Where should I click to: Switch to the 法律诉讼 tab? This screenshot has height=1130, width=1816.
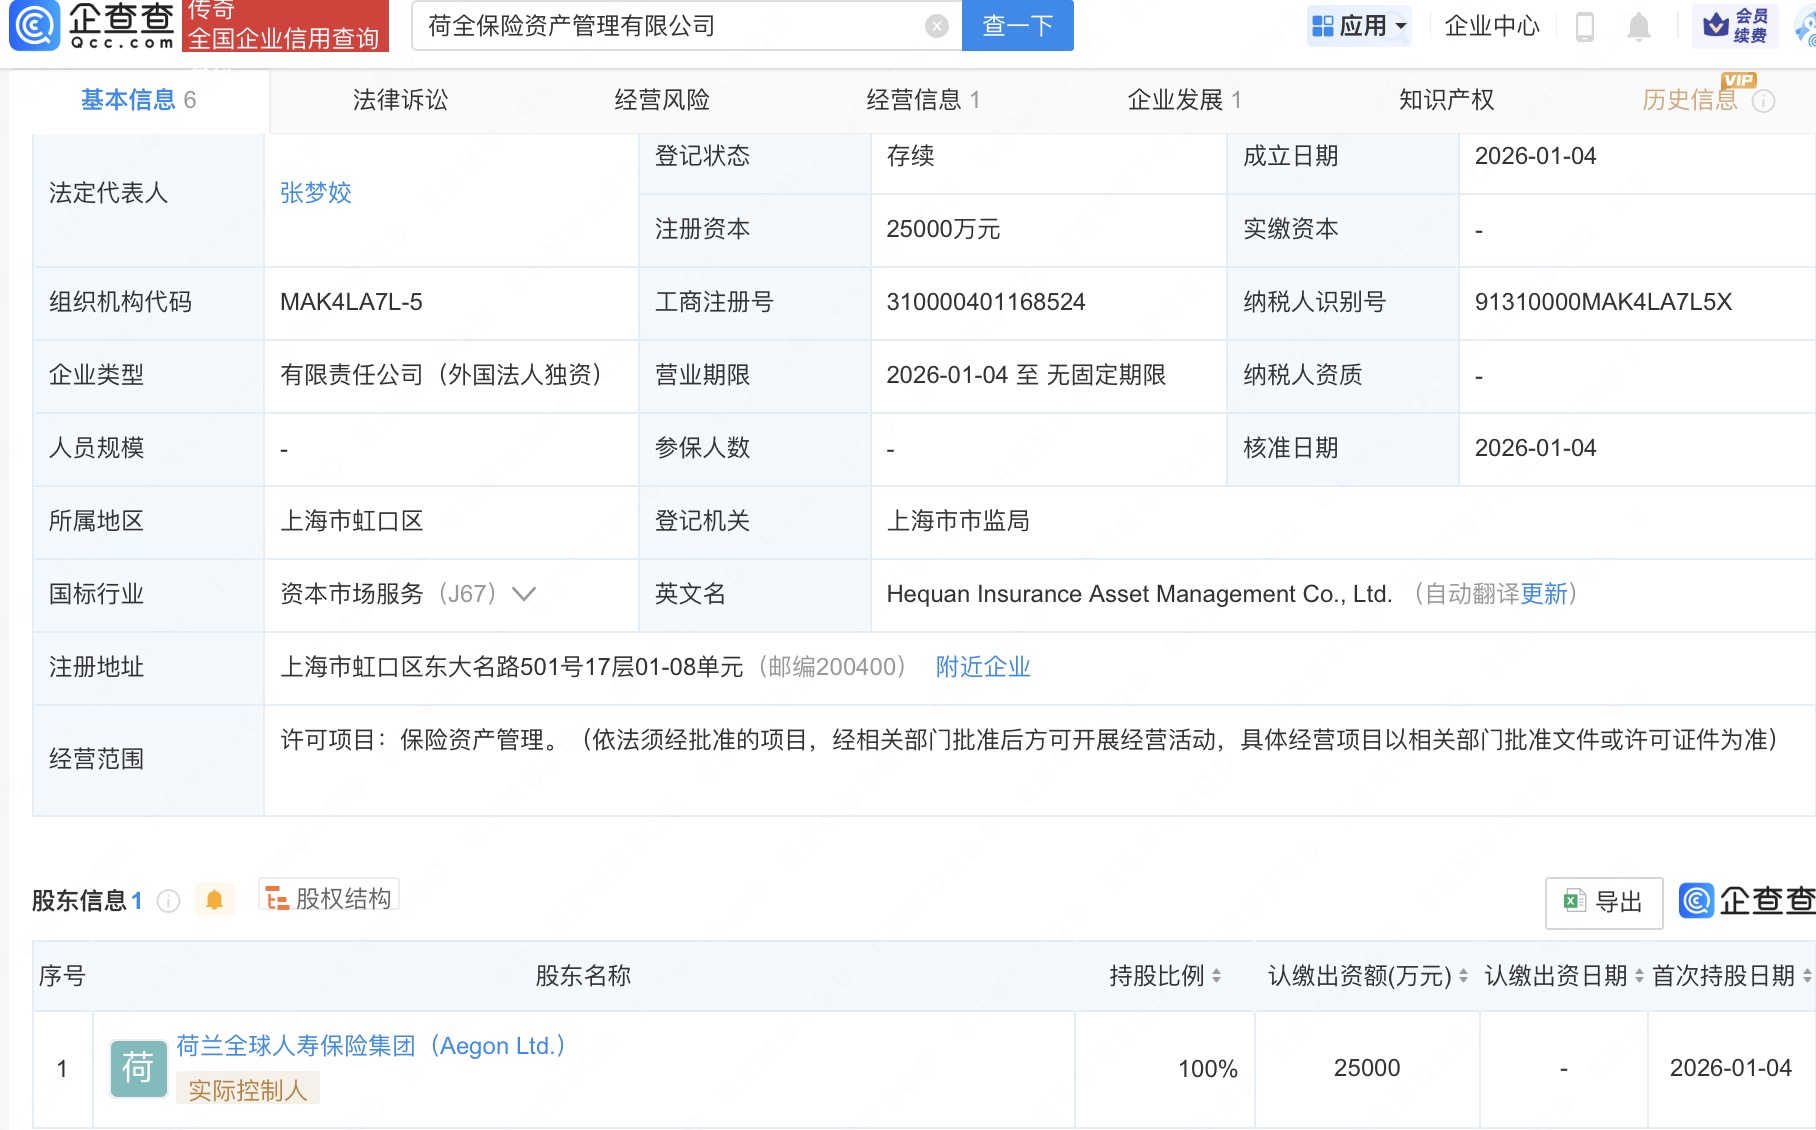click(400, 100)
